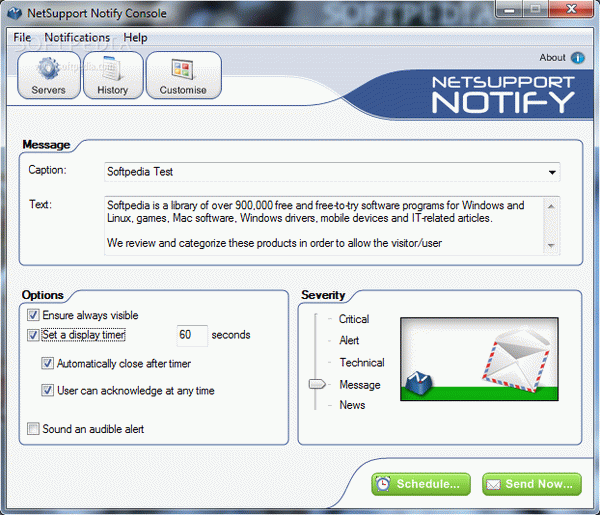Open the Servers toolbar button

click(49, 75)
